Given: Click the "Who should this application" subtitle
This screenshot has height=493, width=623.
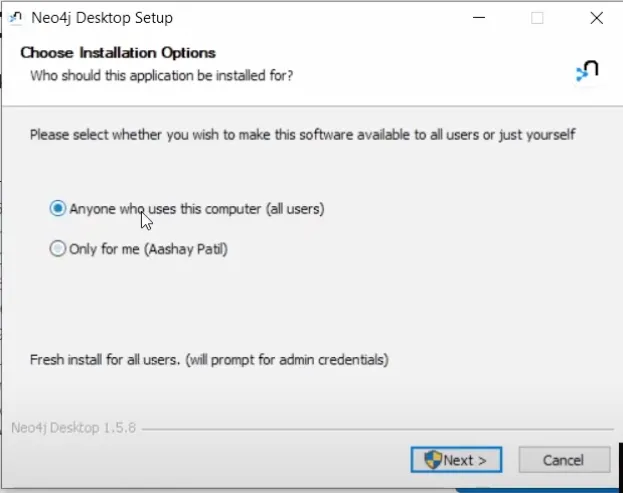Looking at the screenshot, I should 161,75.
